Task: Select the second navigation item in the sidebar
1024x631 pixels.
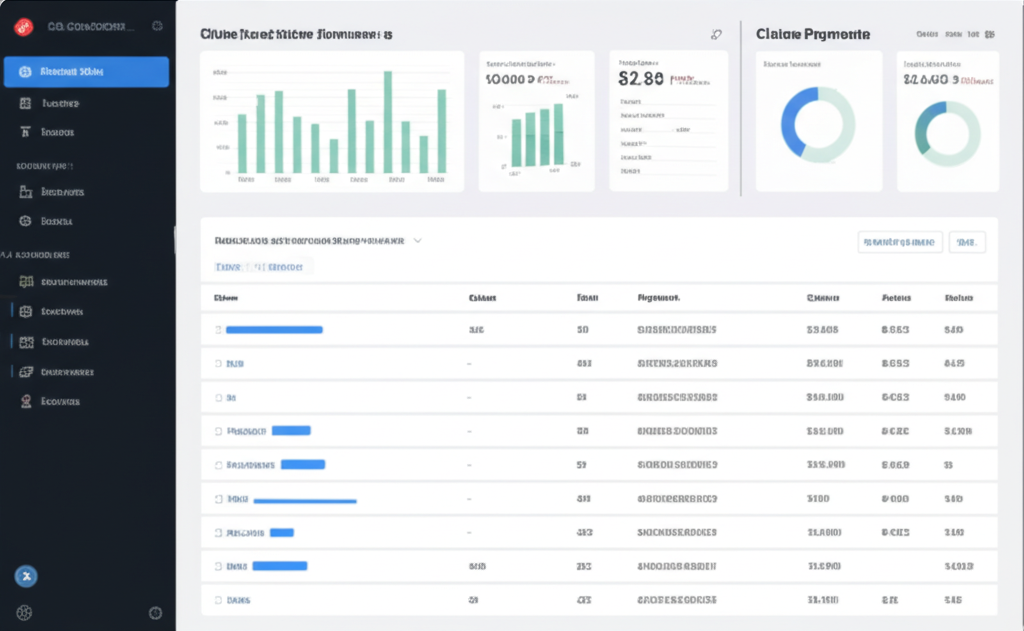Action: pos(87,103)
